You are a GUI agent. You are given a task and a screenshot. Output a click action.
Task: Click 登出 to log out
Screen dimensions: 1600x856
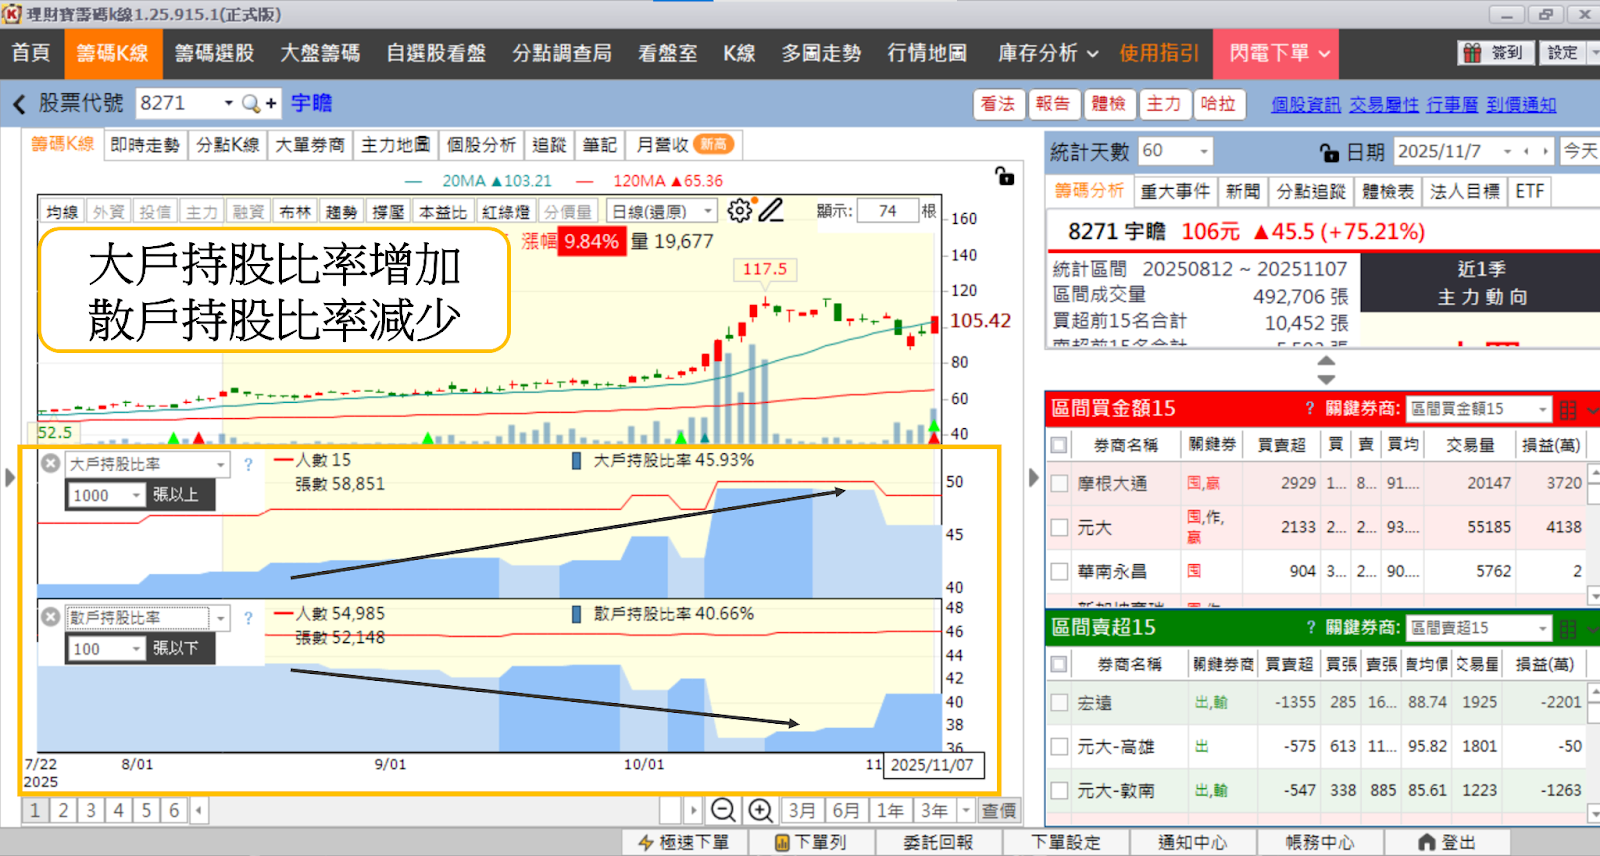coord(1447,842)
